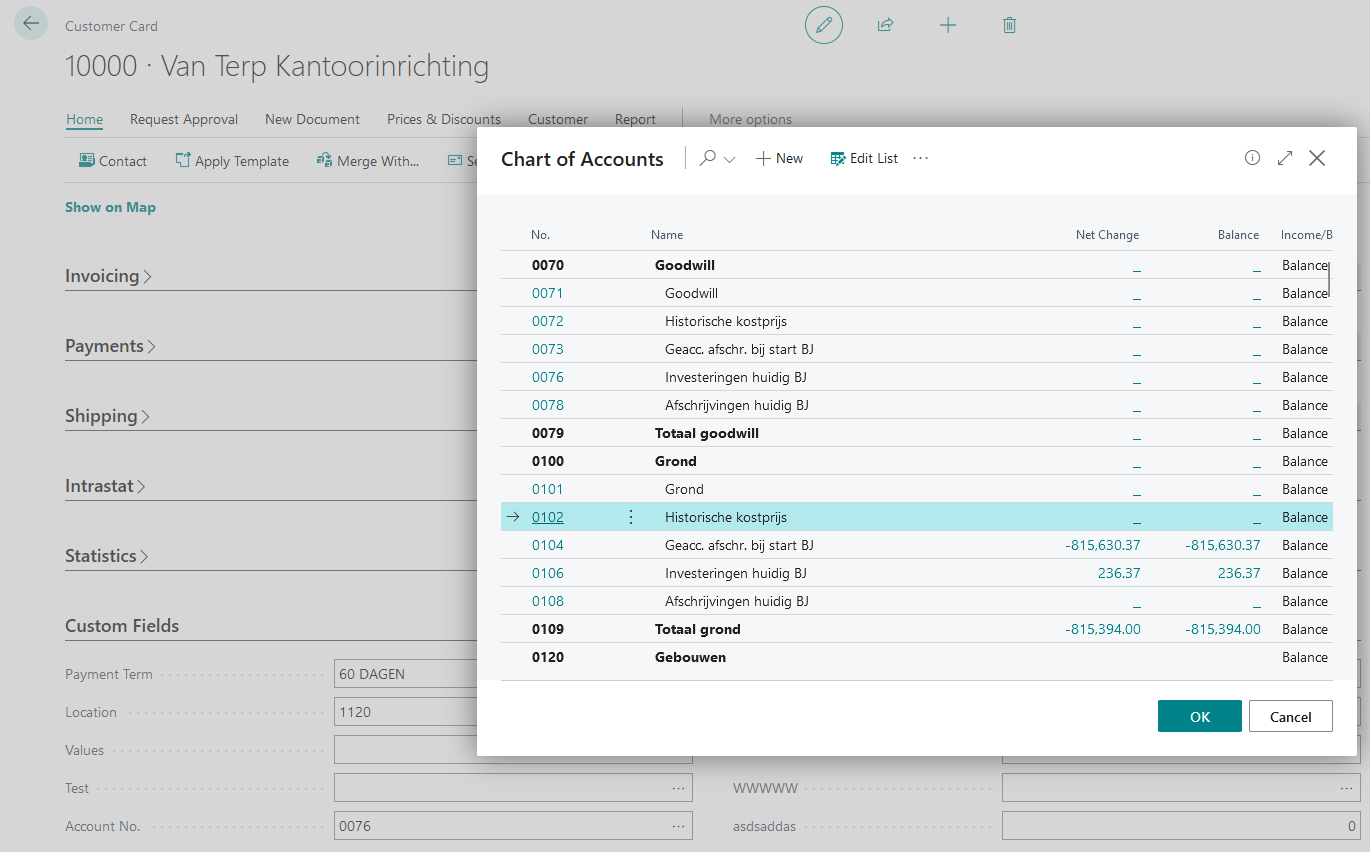Open the Request Approval menu
This screenshot has height=852, width=1370.
click(x=184, y=119)
